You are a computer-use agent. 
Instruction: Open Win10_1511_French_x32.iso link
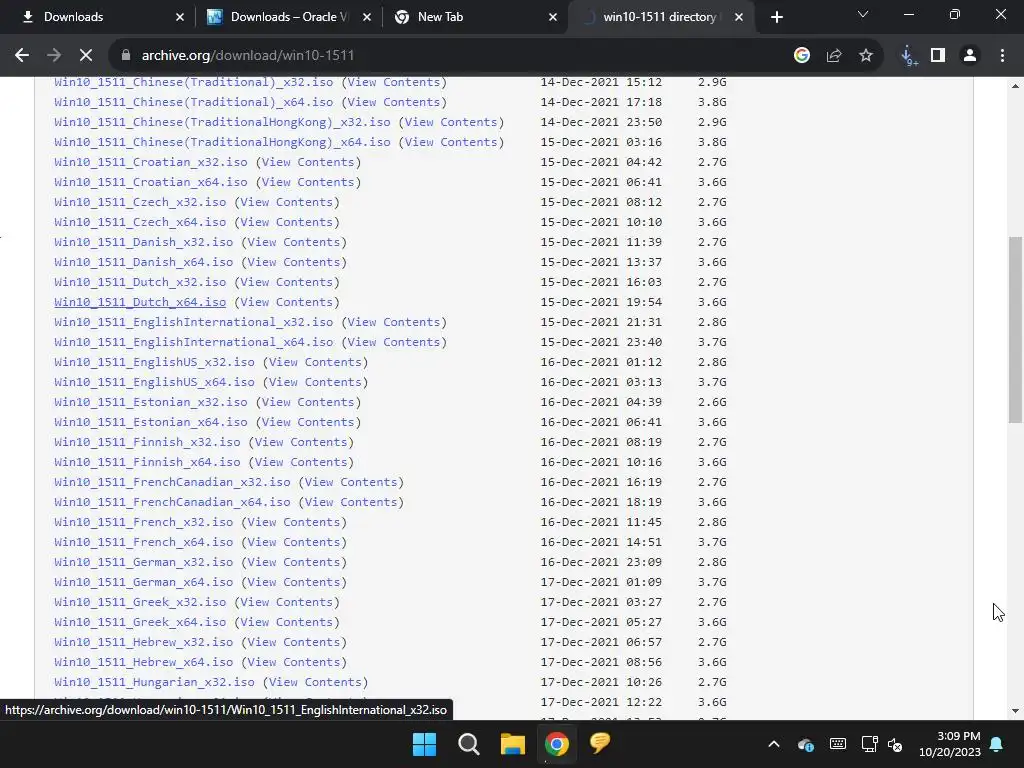click(144, 522)
